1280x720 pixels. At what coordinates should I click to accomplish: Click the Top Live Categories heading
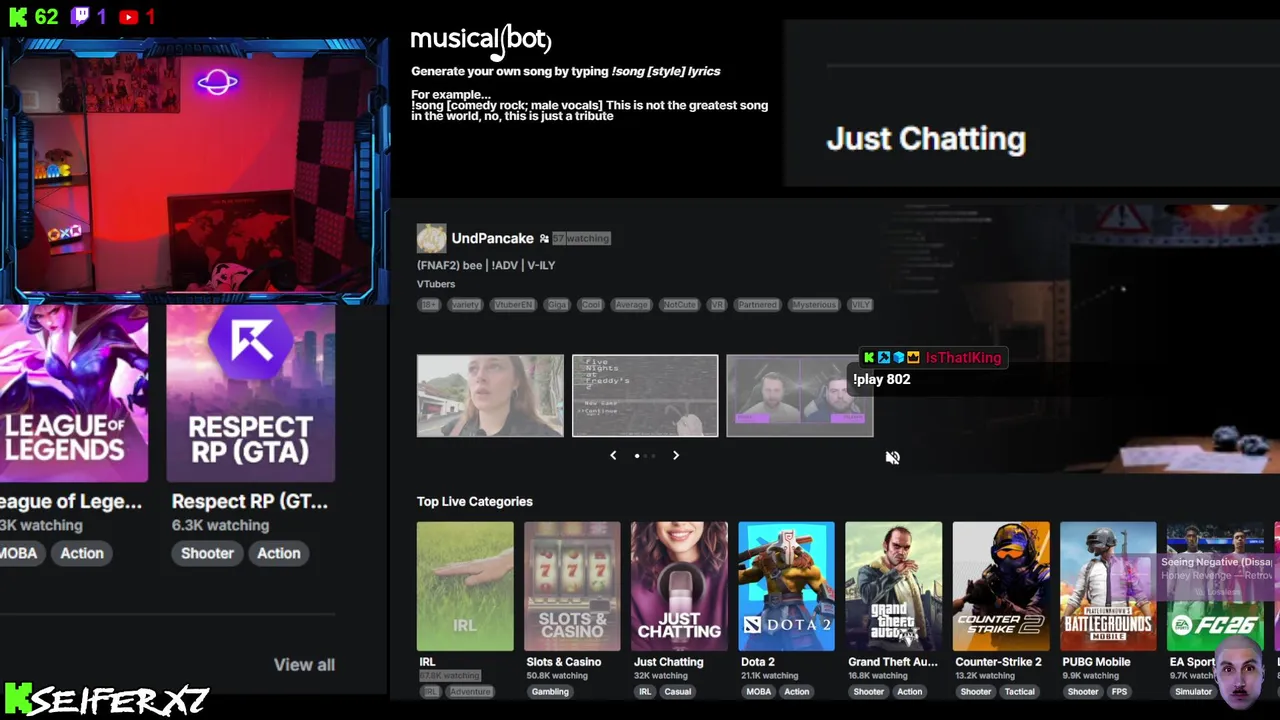[x=475, y=502]
